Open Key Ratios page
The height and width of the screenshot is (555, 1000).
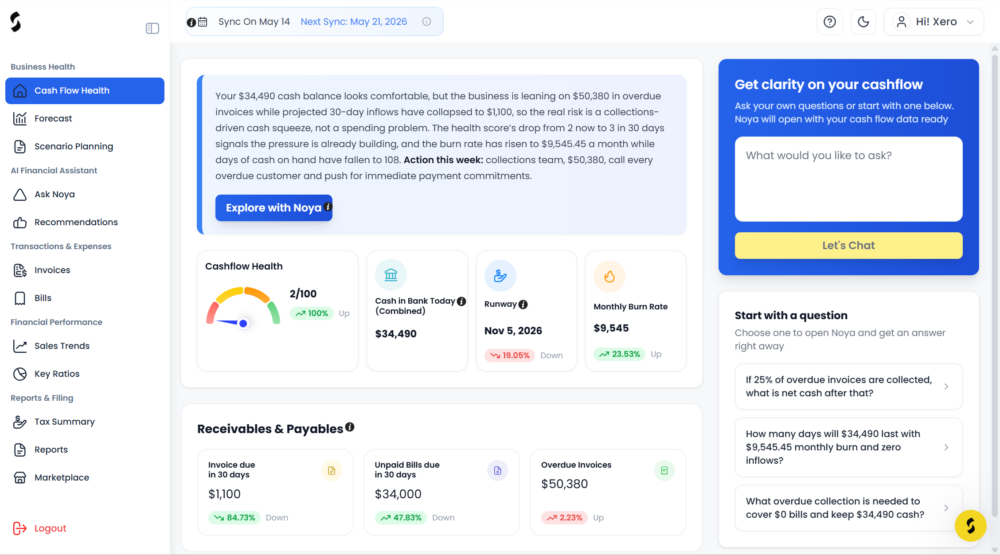pyautogui.click(x=85, y=374)
